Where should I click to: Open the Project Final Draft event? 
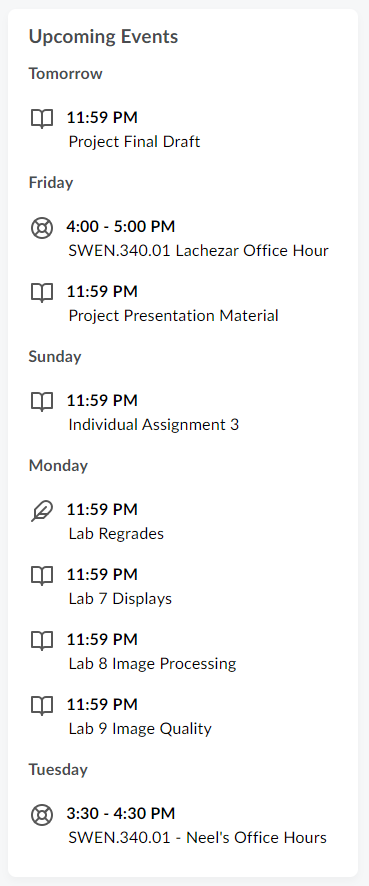134,141
